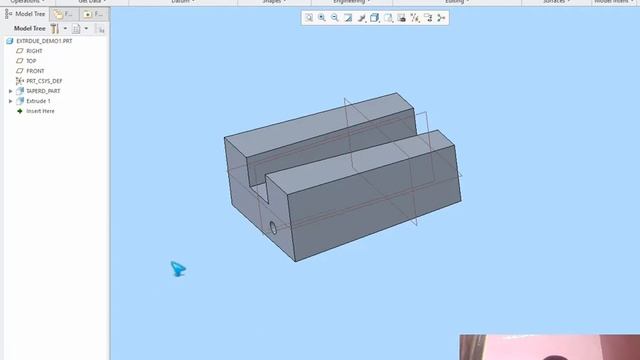Viewport: 640px width, 360px height.
Task: Open the View Manager icon
Action: [402, 18]
